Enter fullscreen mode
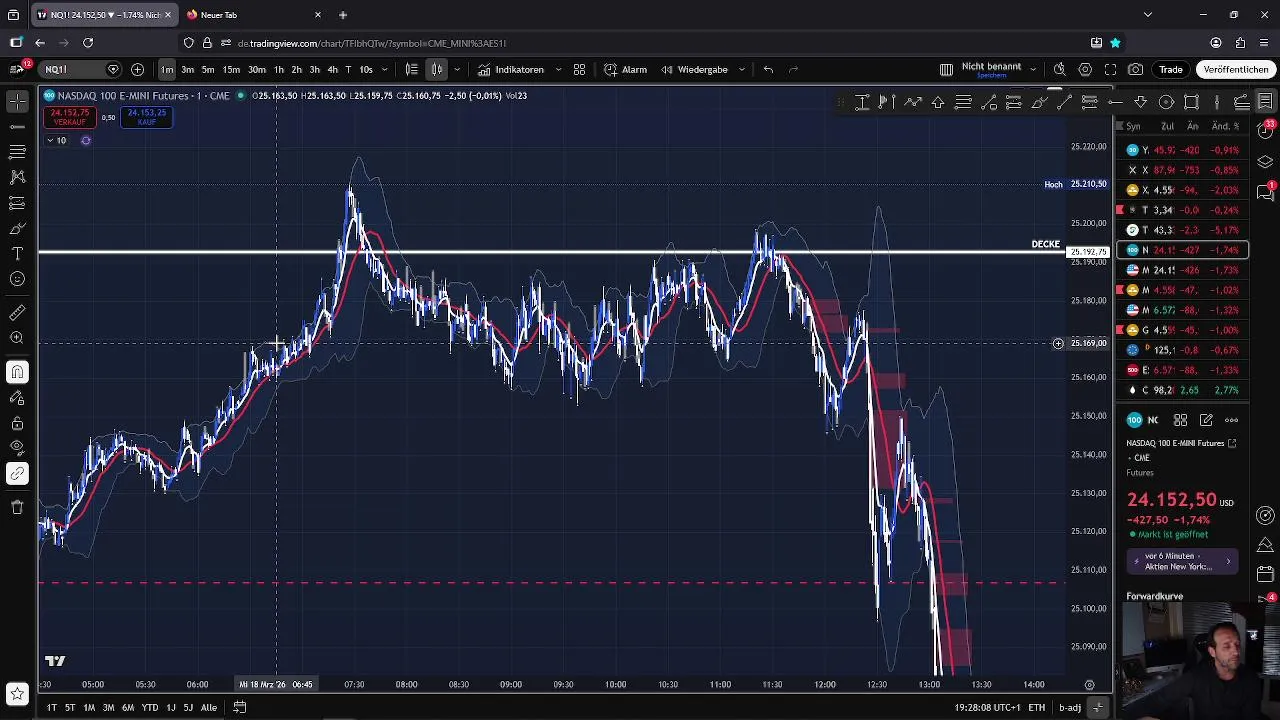Image resolution: width=1280 pixels, height=720 pixels. click(x=1110, y=69)
